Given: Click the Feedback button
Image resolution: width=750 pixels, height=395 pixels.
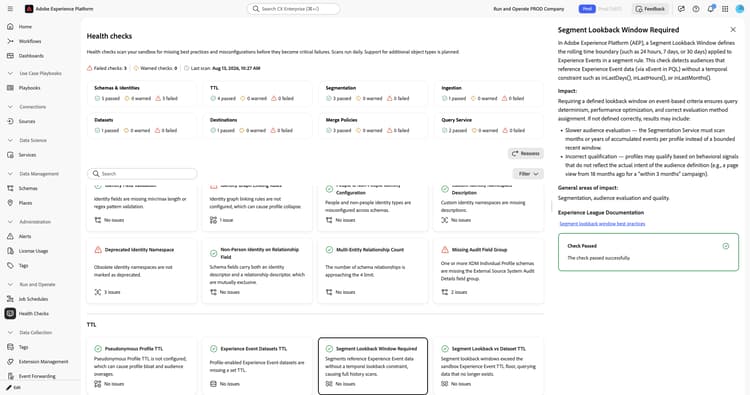Looking at the screenshot, I should click(650, 9).
